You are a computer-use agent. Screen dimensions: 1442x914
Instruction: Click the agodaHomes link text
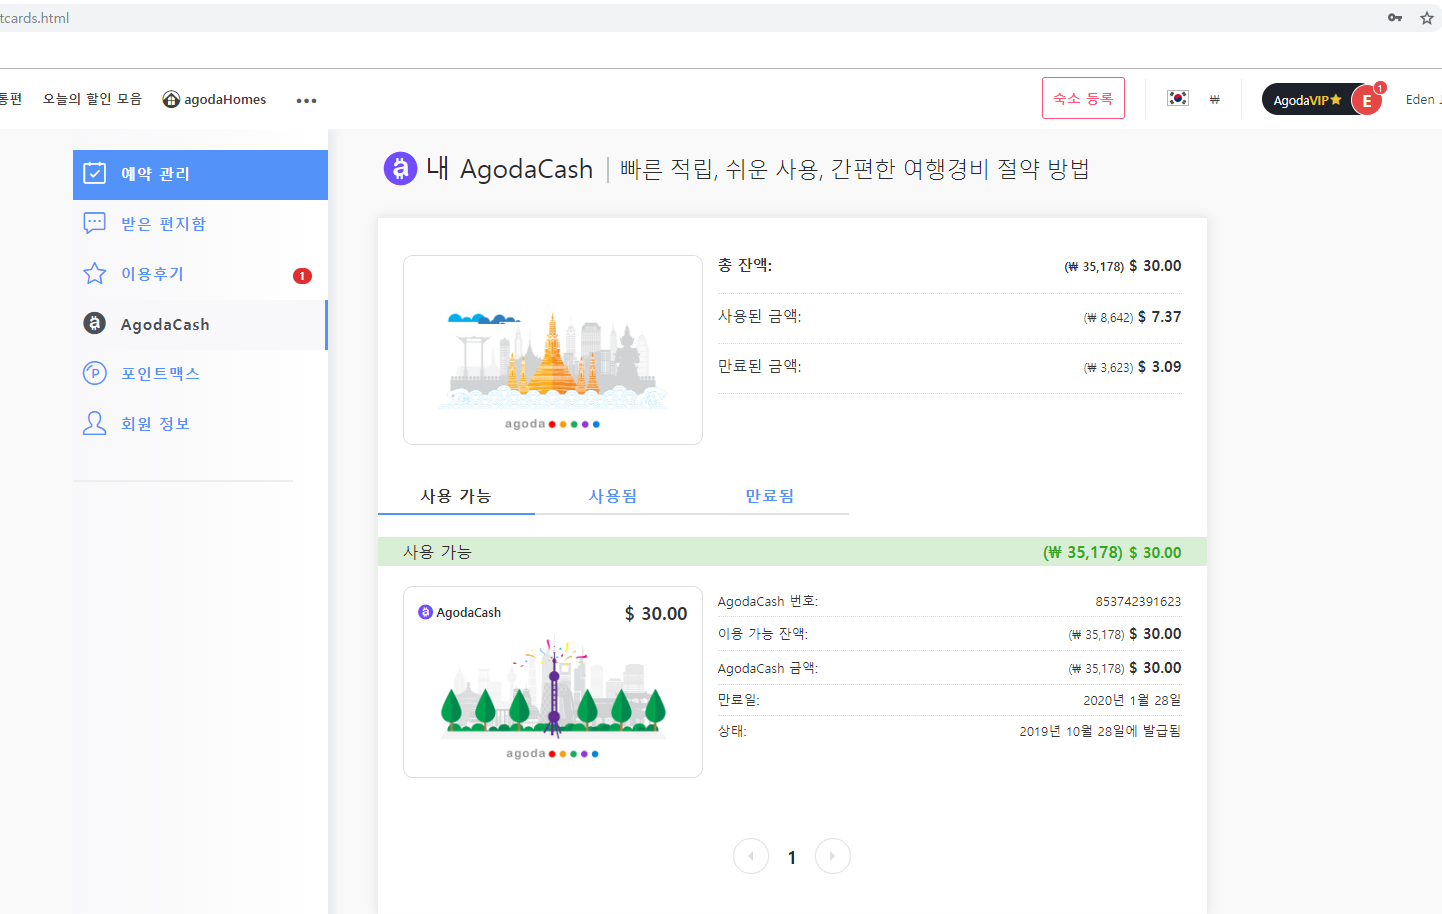point(225,99)
